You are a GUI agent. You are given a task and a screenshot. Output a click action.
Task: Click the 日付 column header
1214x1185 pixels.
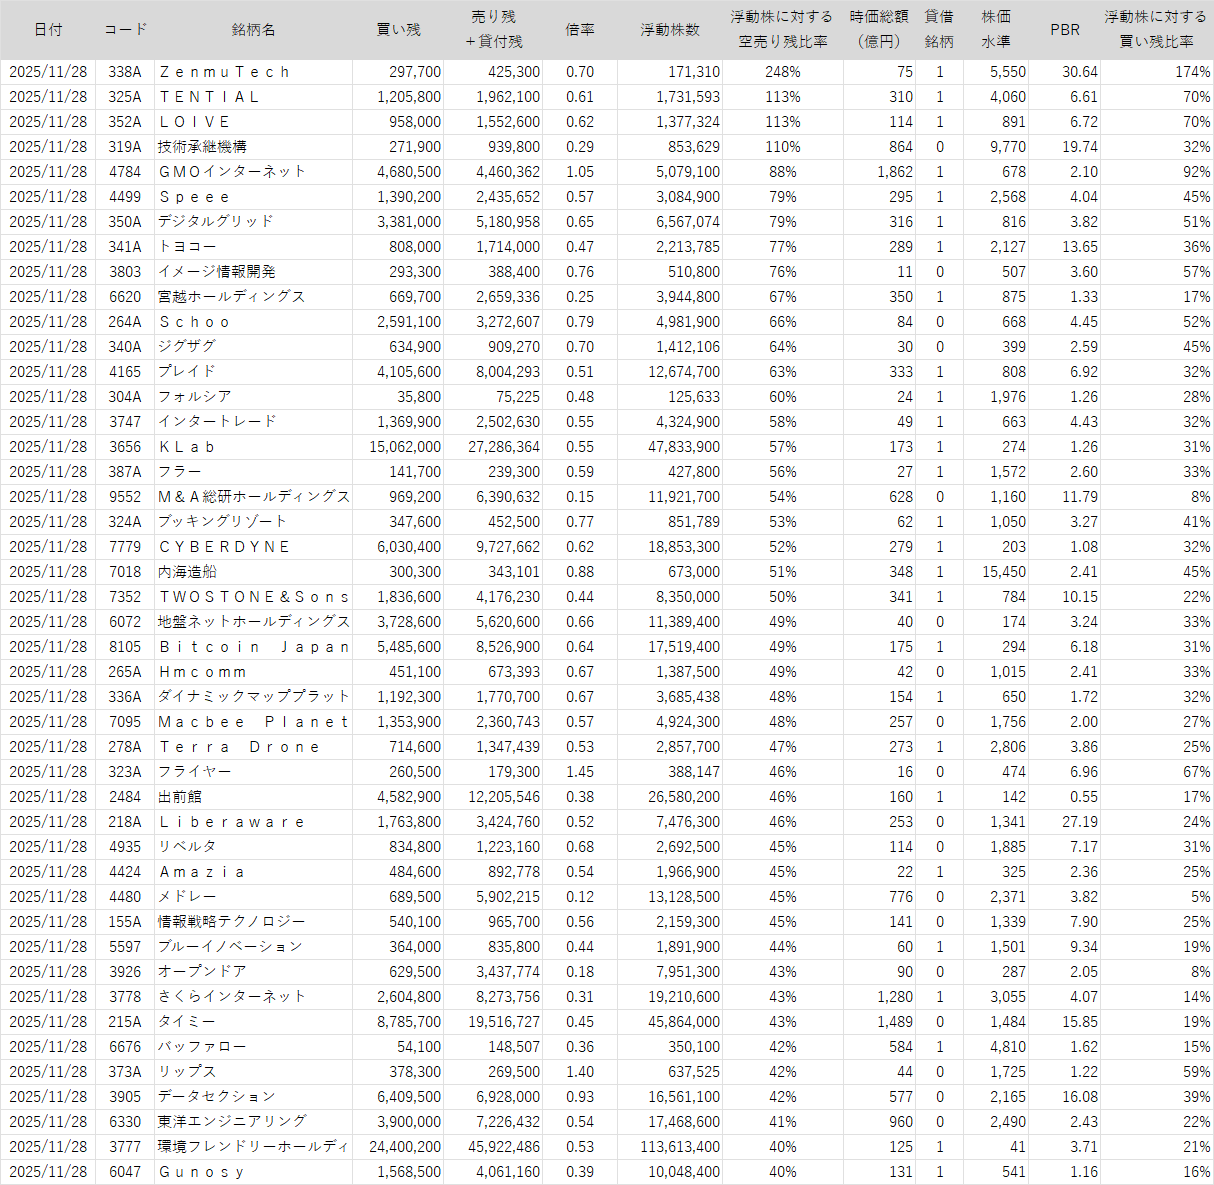48,30
